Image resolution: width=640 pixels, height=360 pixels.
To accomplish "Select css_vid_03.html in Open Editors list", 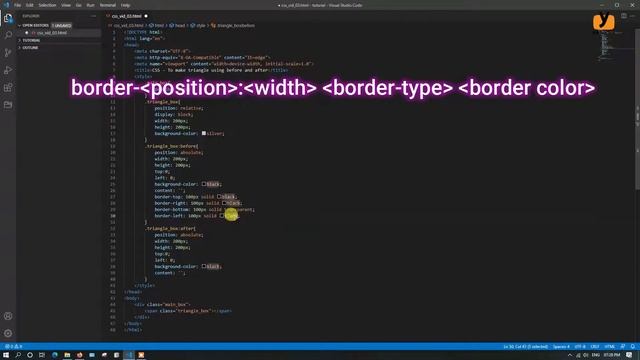I will [x=51, y=33].
